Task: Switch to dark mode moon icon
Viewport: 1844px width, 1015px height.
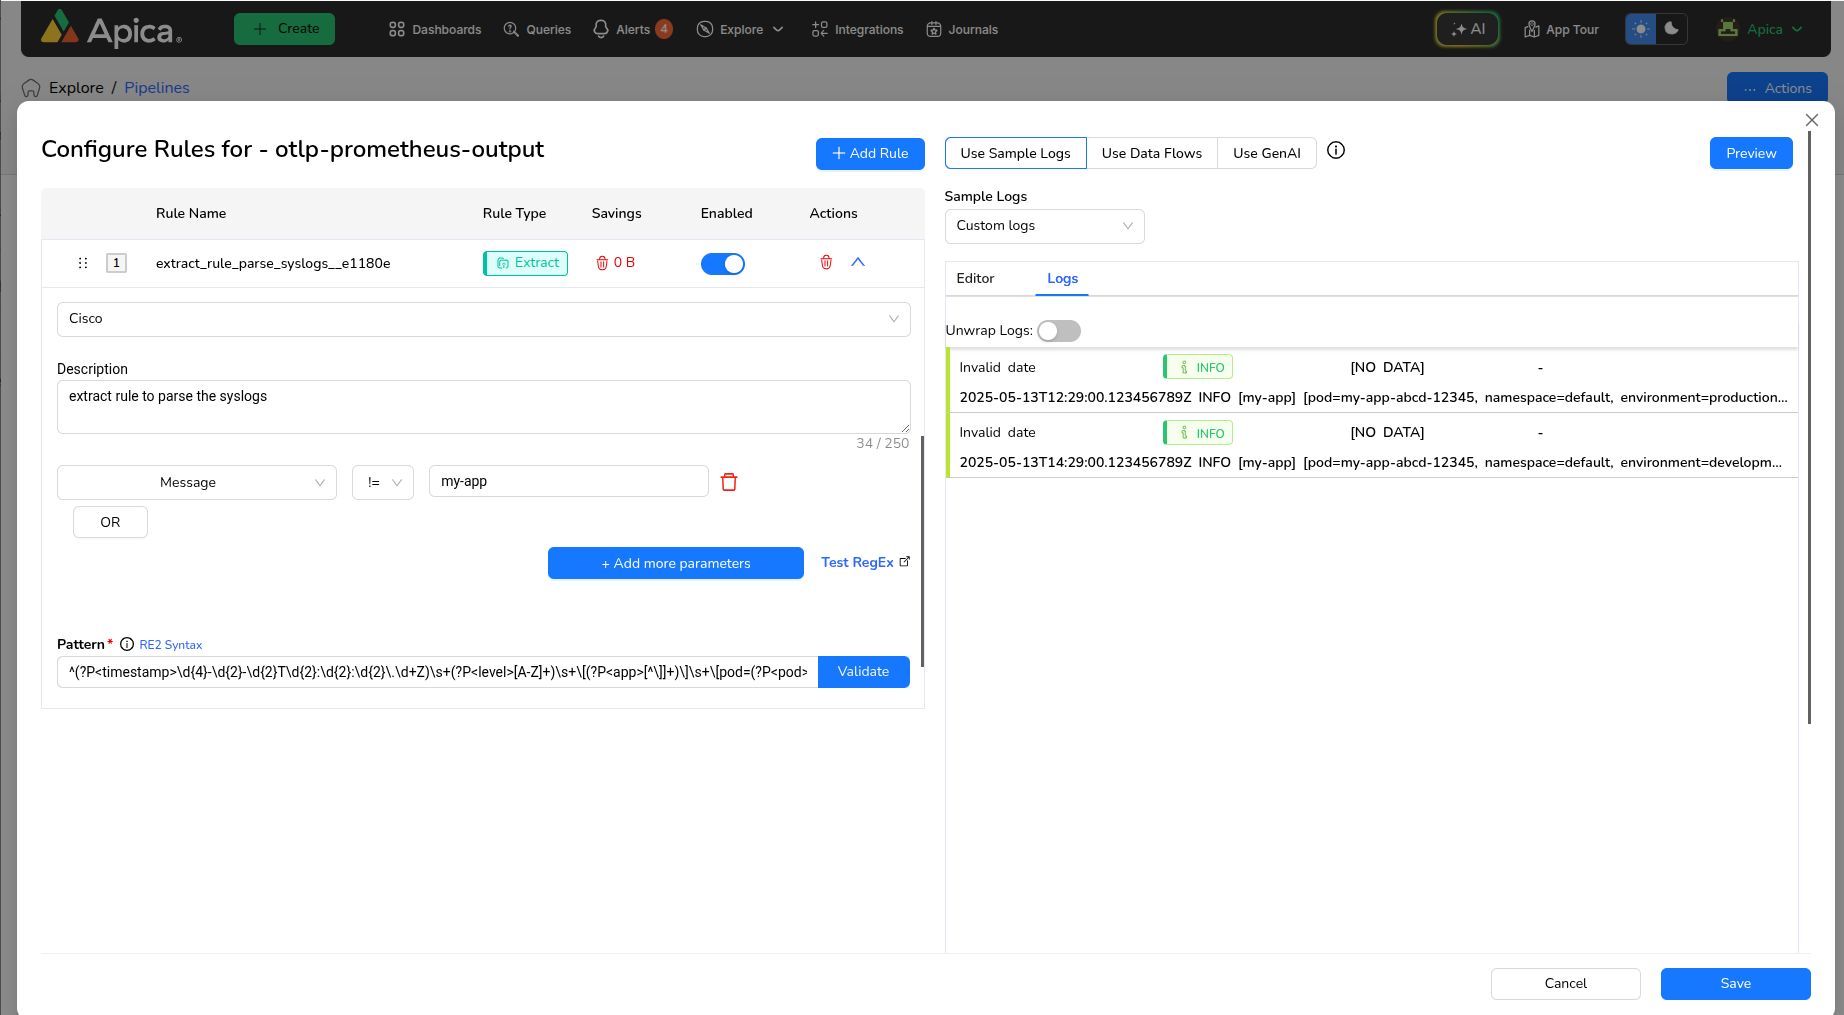Action: (1671, 29)
